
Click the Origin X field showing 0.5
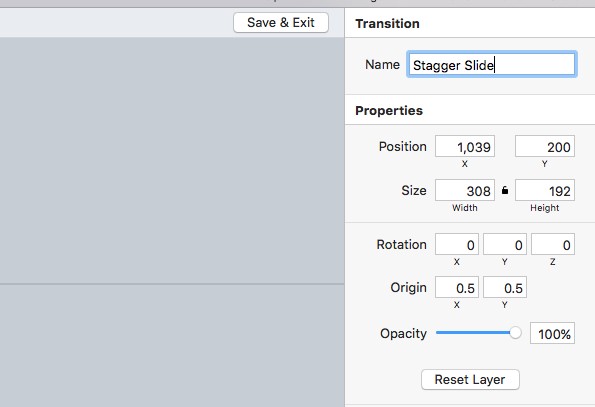click(x=457, y=287)
